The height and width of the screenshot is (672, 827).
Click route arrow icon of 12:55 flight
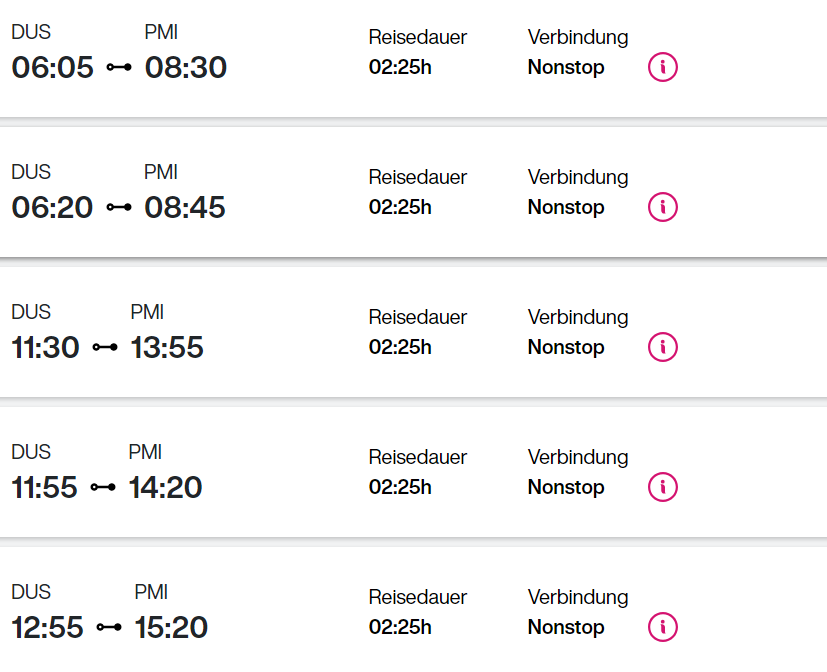click(x=109, y=628)
